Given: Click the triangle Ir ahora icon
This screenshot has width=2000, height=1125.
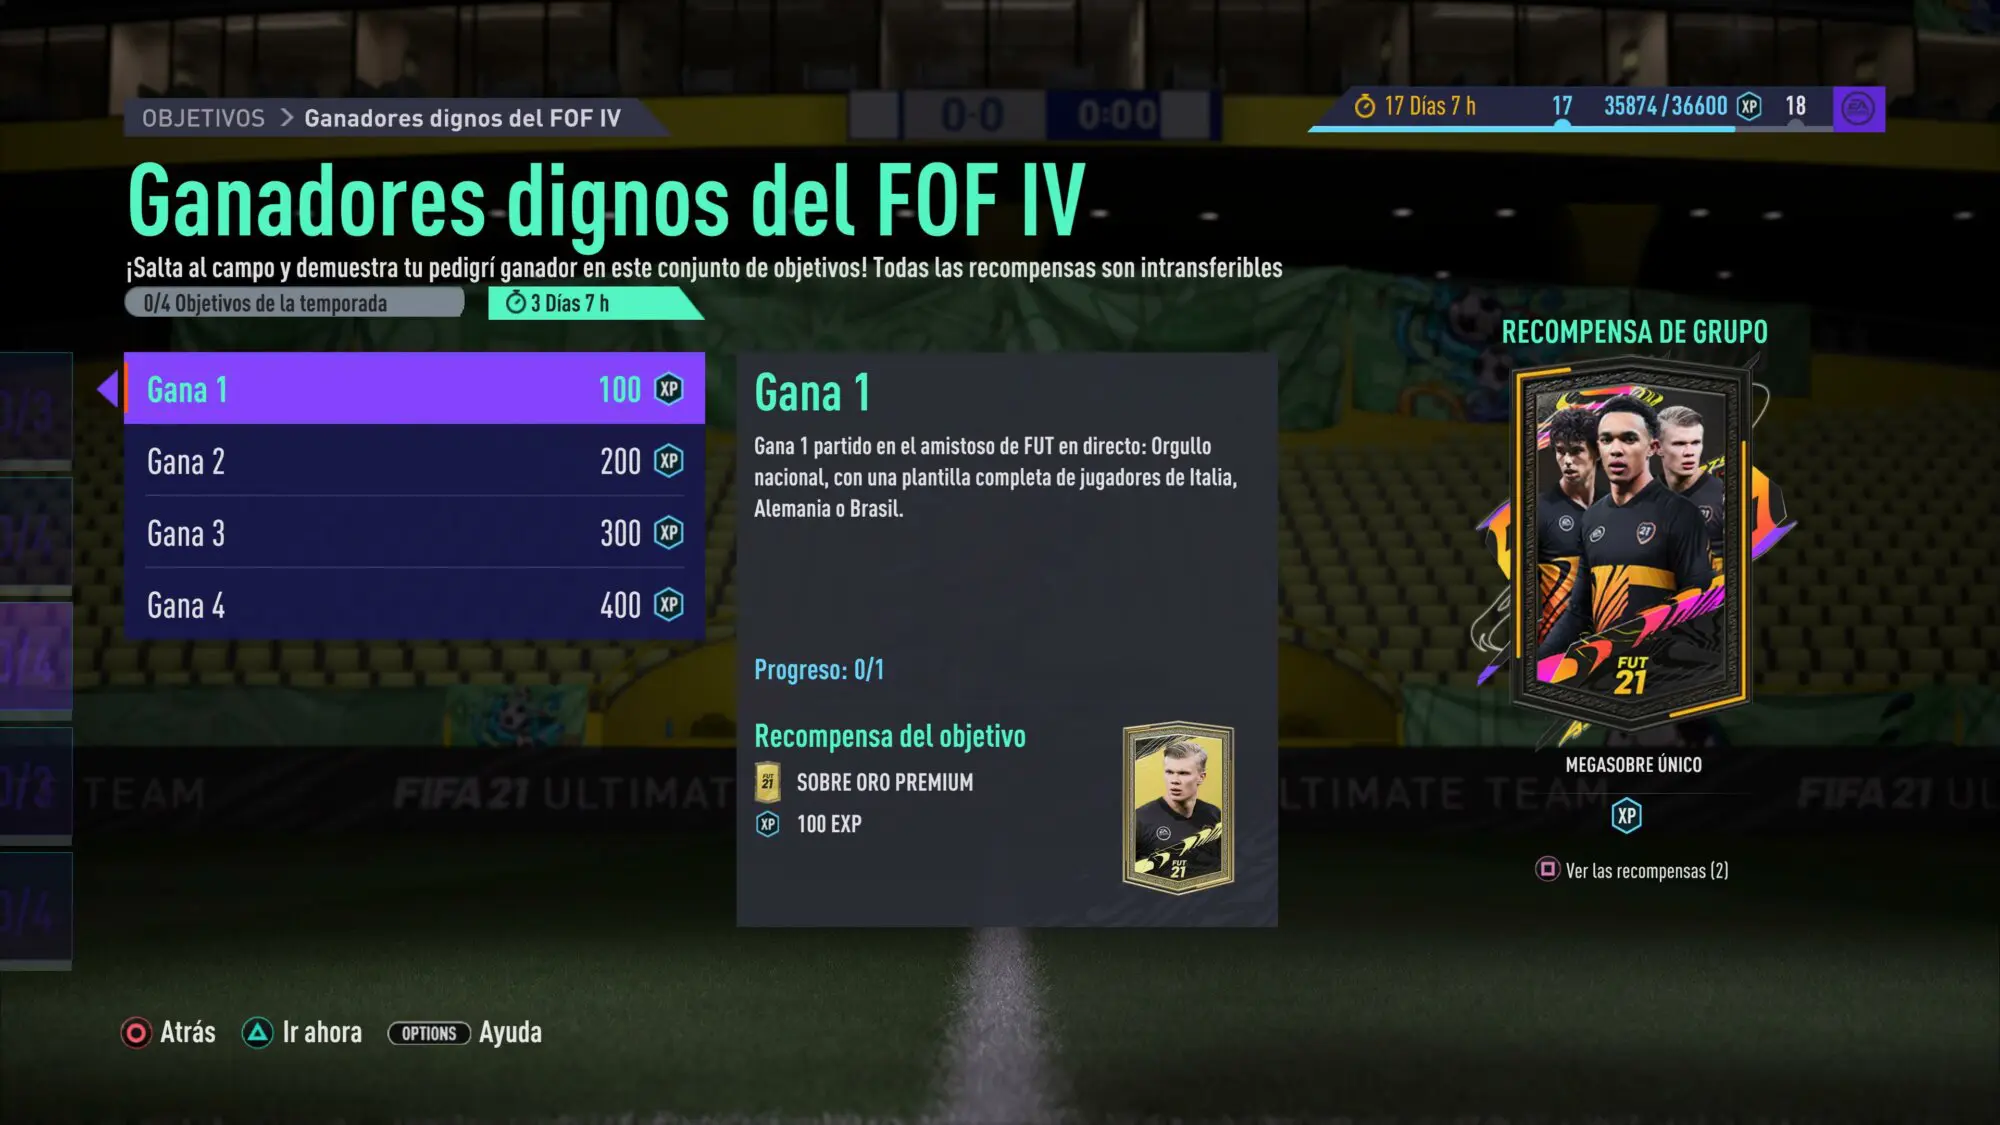Looking at the screenshot, I should [x=258, y=1033].
